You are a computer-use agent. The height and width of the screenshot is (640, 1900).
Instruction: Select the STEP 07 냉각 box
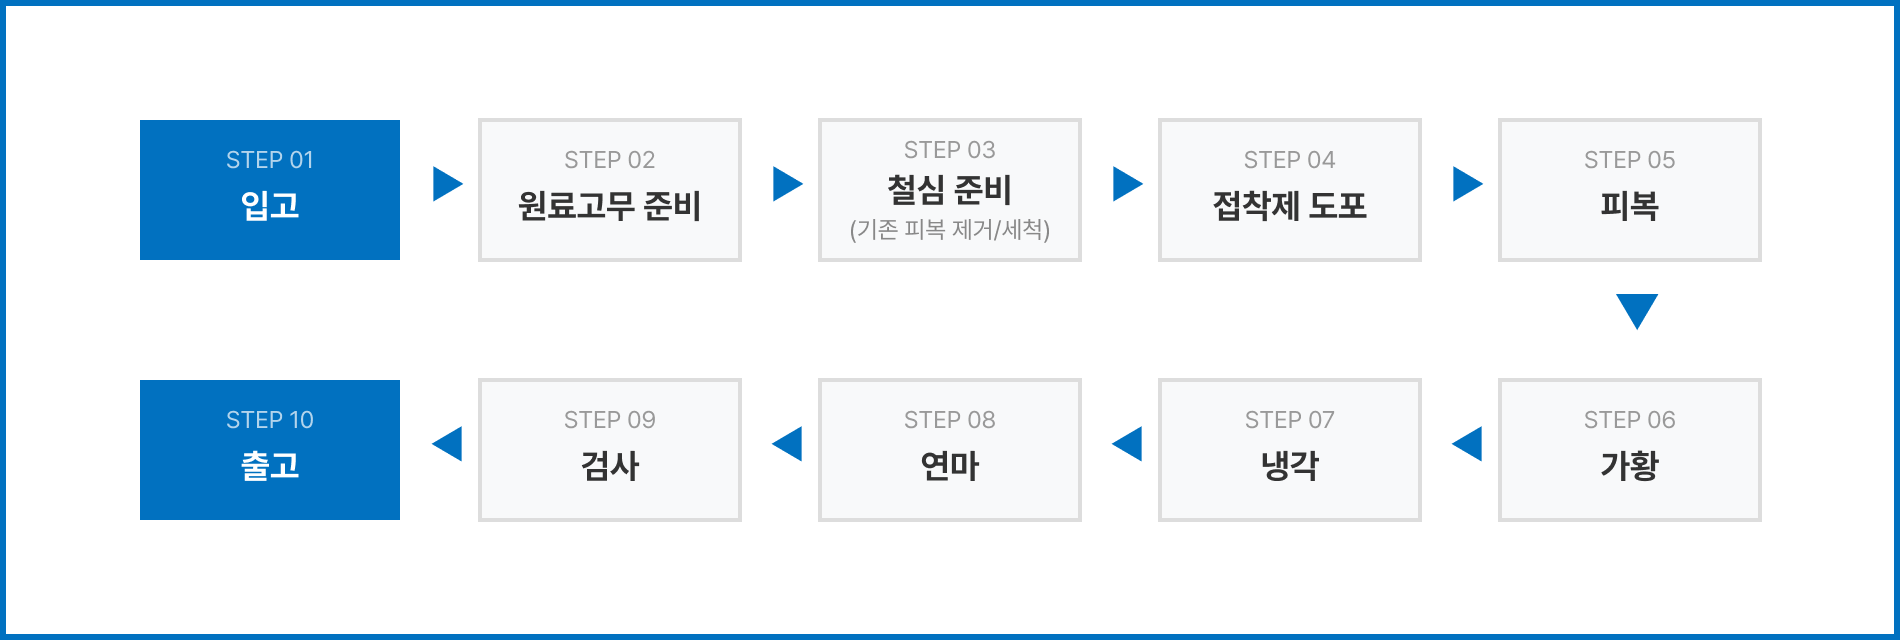point(1290,450)
